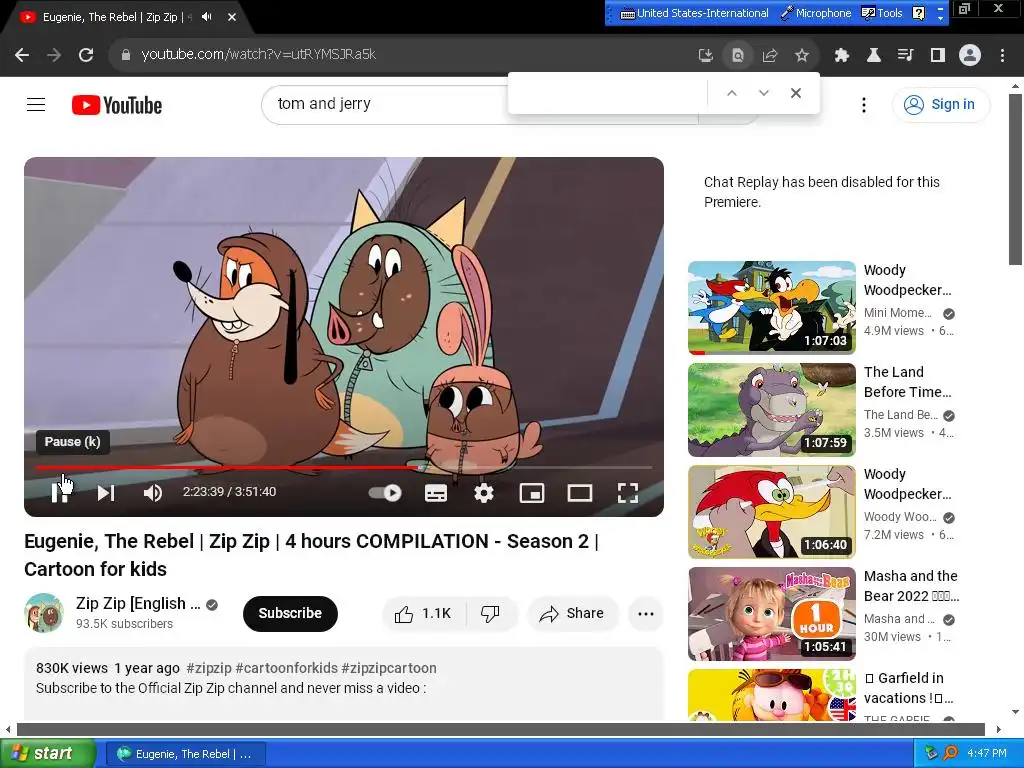Viewport: 1024px width, 768px height.
Task: Click the #cartoonforkids hashtag
Action: pyautogui.click(x=287, y=668)
